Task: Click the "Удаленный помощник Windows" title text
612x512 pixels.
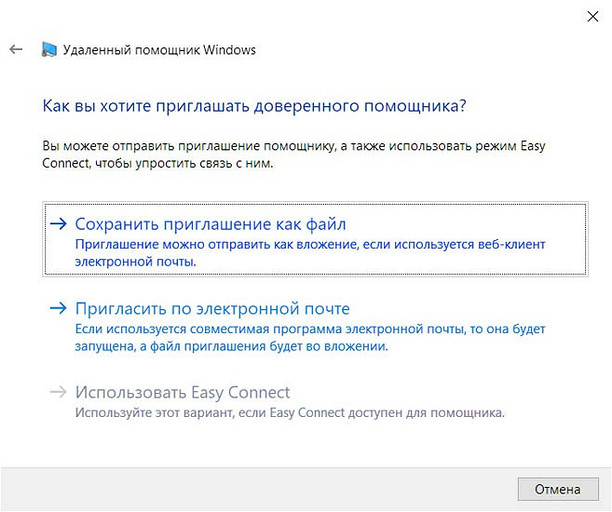Action: (x=159, y=49)
